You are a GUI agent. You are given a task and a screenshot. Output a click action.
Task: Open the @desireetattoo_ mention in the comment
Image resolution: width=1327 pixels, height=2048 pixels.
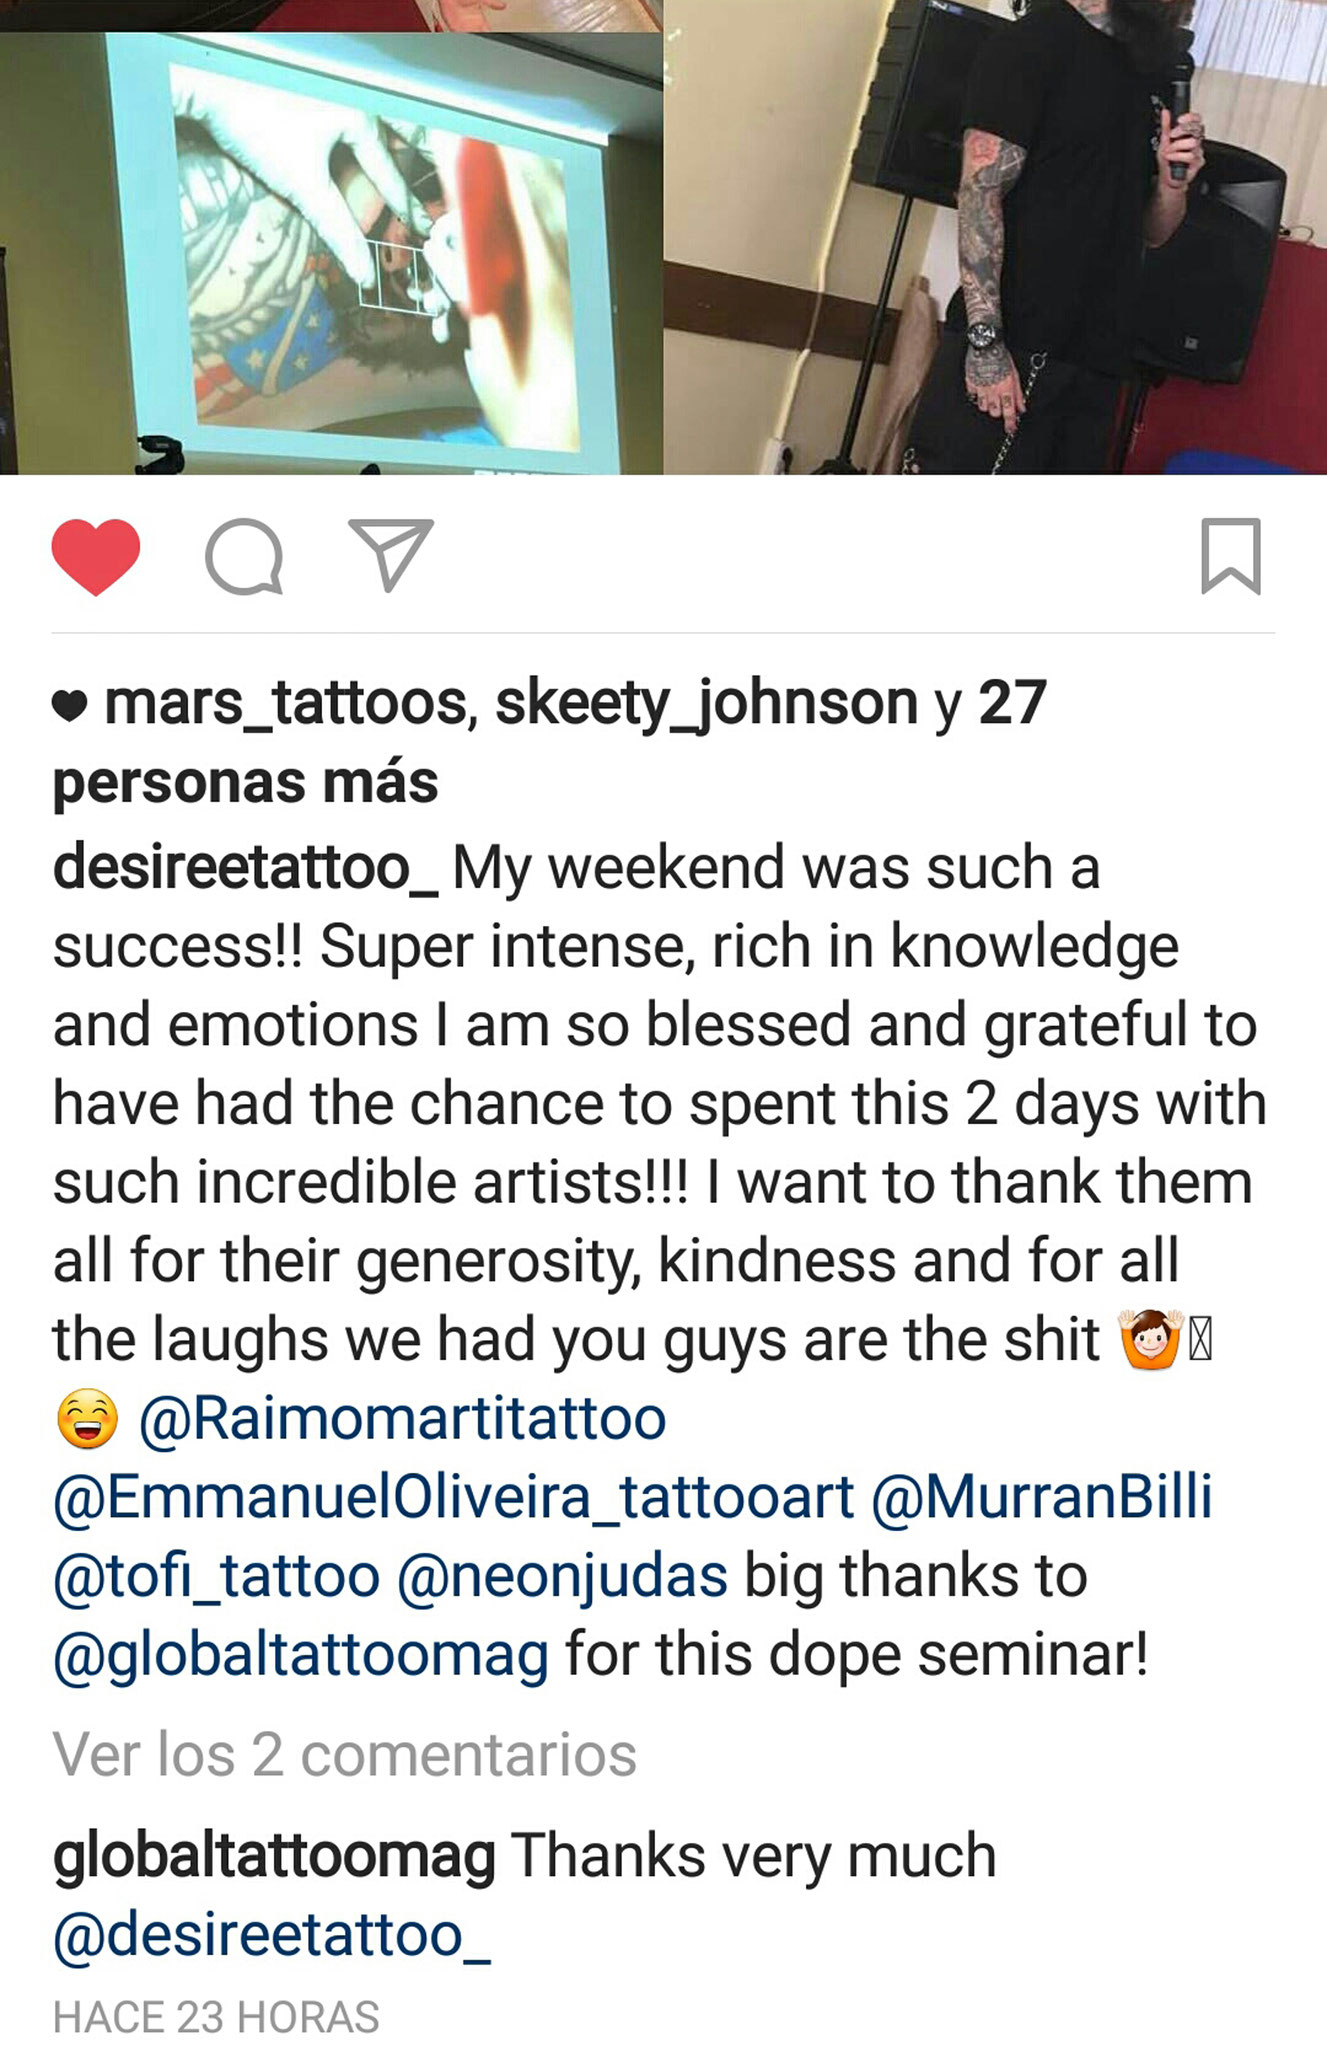[x=272, y=1935]
